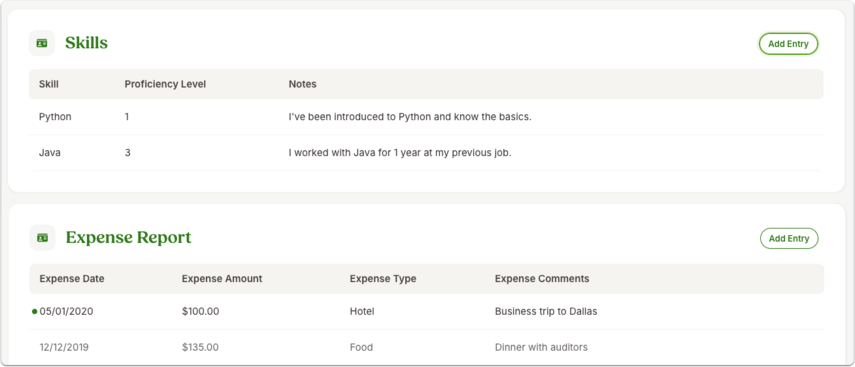
Task: Click the Expense Type column header
Action: coord(383,279)
